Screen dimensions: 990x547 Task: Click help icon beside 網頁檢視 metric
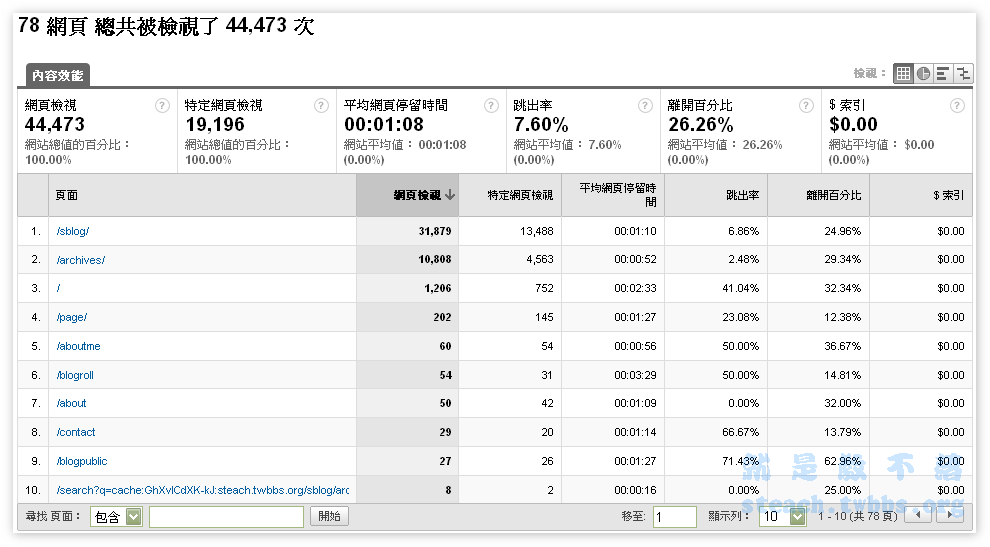tap(162, 105)
